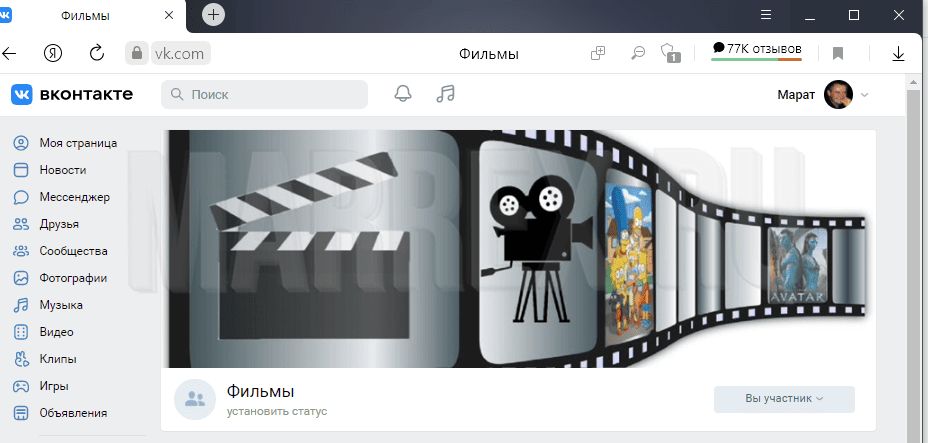Click the Моя страница profile icon
The height and width of the screenshot is (443, 928).
point(21,143)
